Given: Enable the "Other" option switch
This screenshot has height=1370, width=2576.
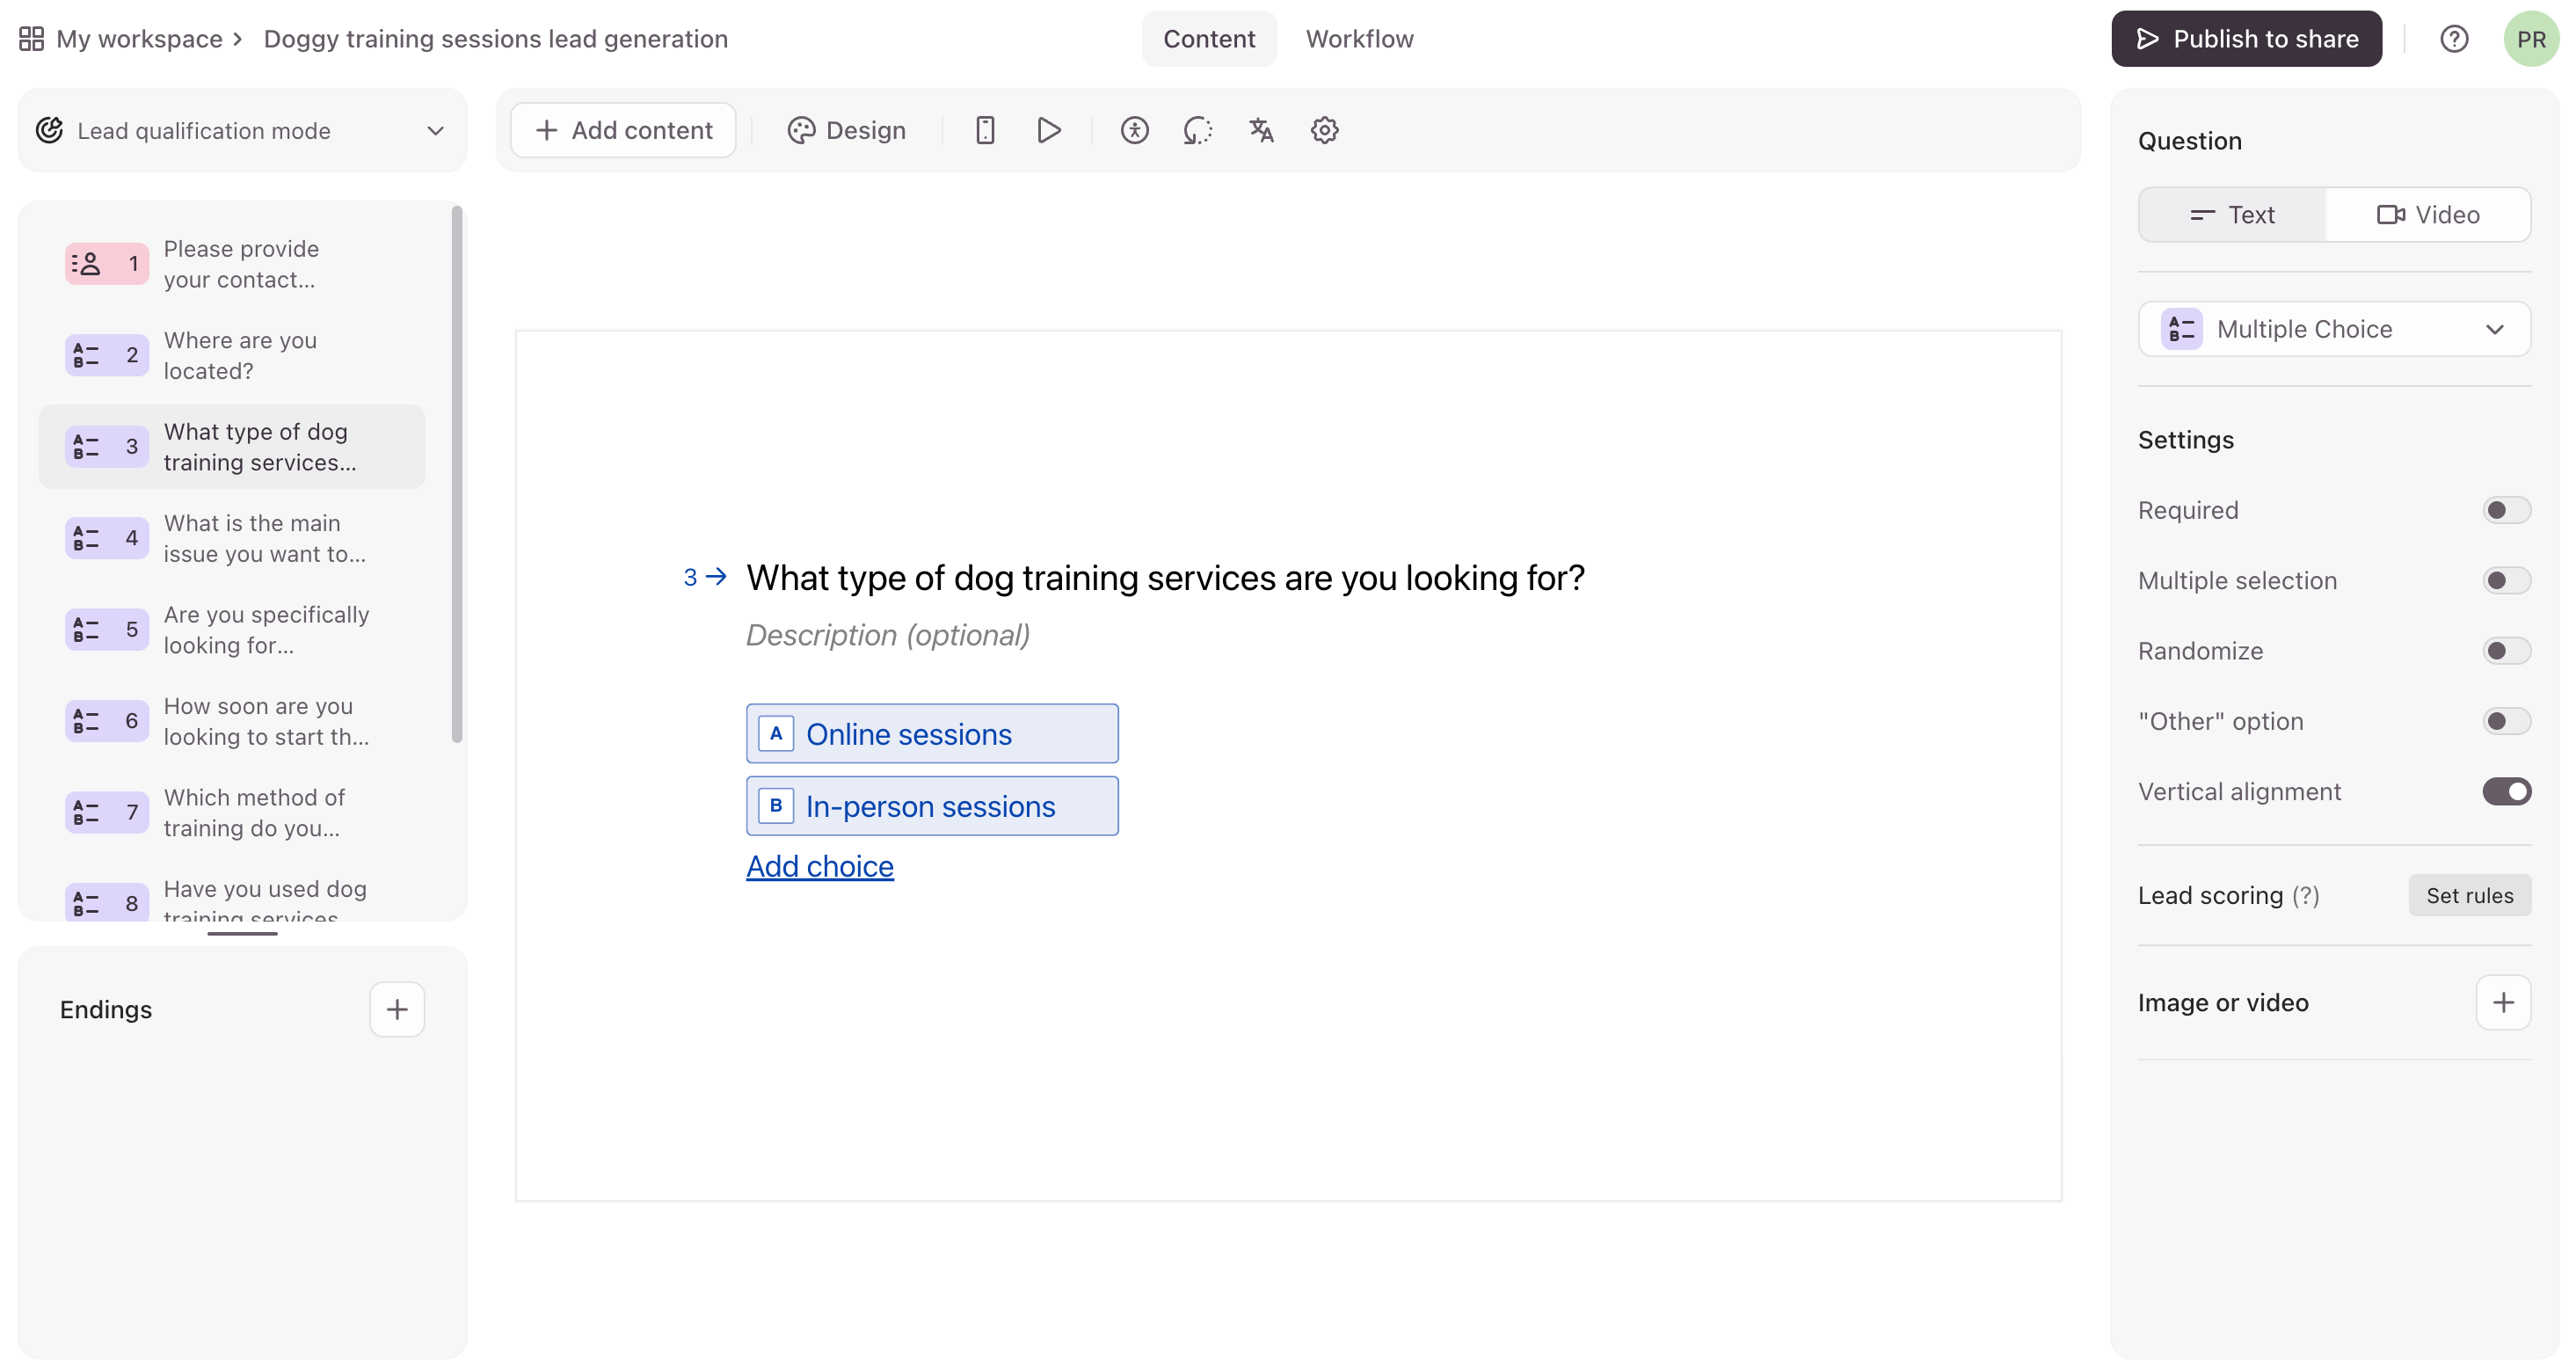Looking at the screenshot, I should click(x=2506, y=721).
